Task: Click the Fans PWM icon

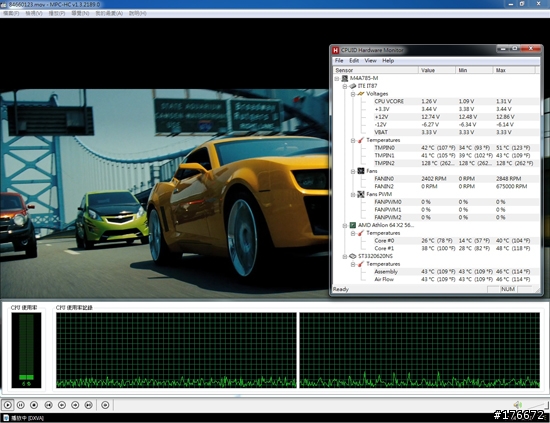Action: point(361,194)
